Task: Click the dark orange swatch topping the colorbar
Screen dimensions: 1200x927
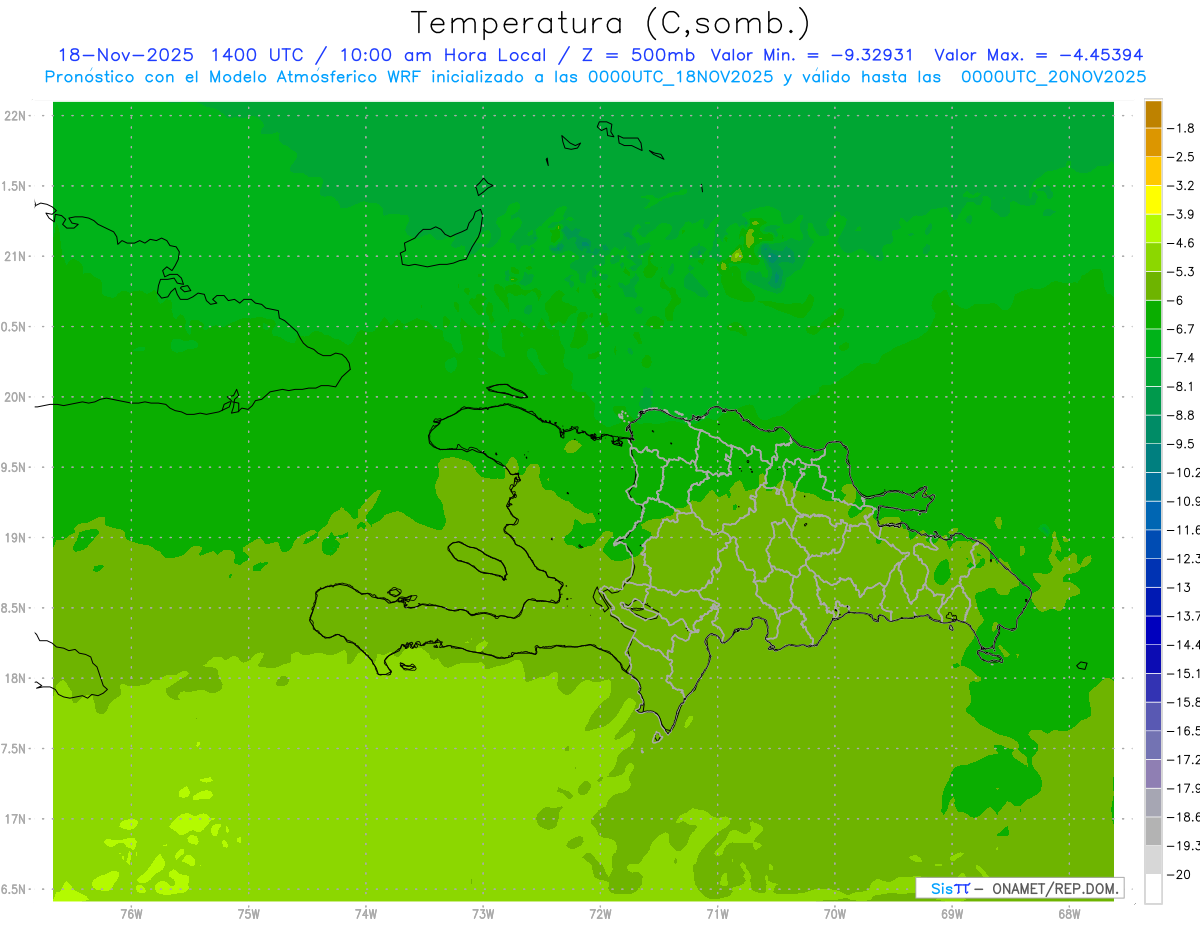Action: (x=1153, y=114)
